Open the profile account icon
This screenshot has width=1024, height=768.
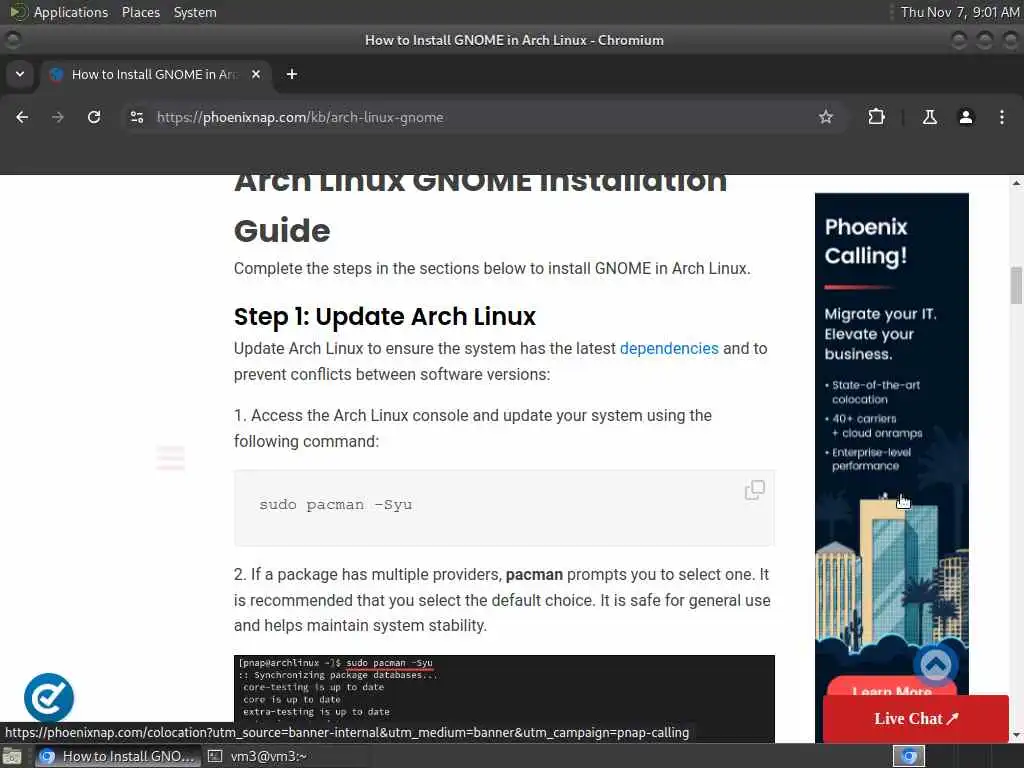[x=965, y=117]
